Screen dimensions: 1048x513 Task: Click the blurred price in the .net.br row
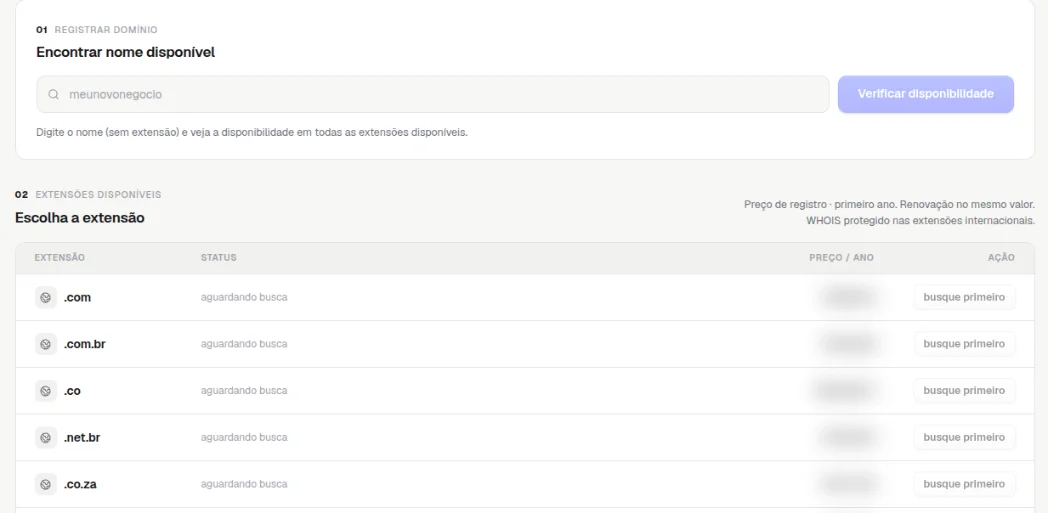(847, 438)
